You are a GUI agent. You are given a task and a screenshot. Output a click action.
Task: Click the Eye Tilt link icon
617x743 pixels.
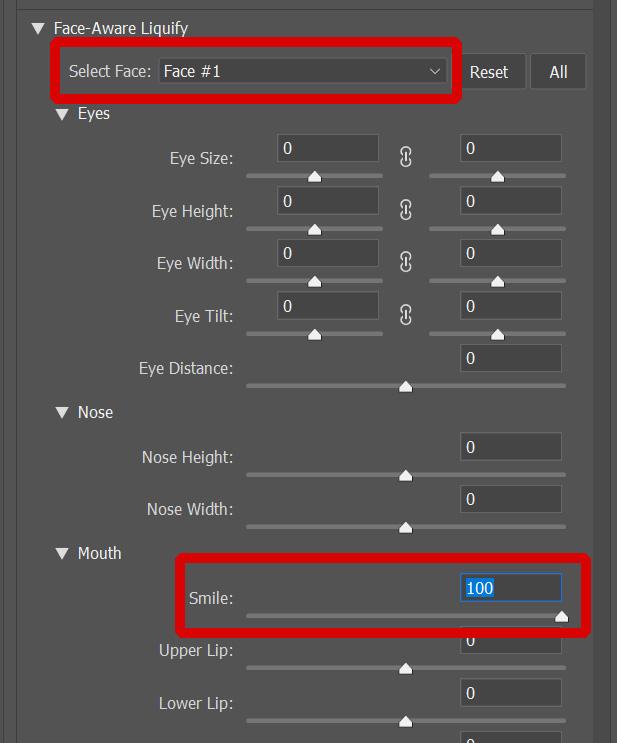[x=405, y=315]
